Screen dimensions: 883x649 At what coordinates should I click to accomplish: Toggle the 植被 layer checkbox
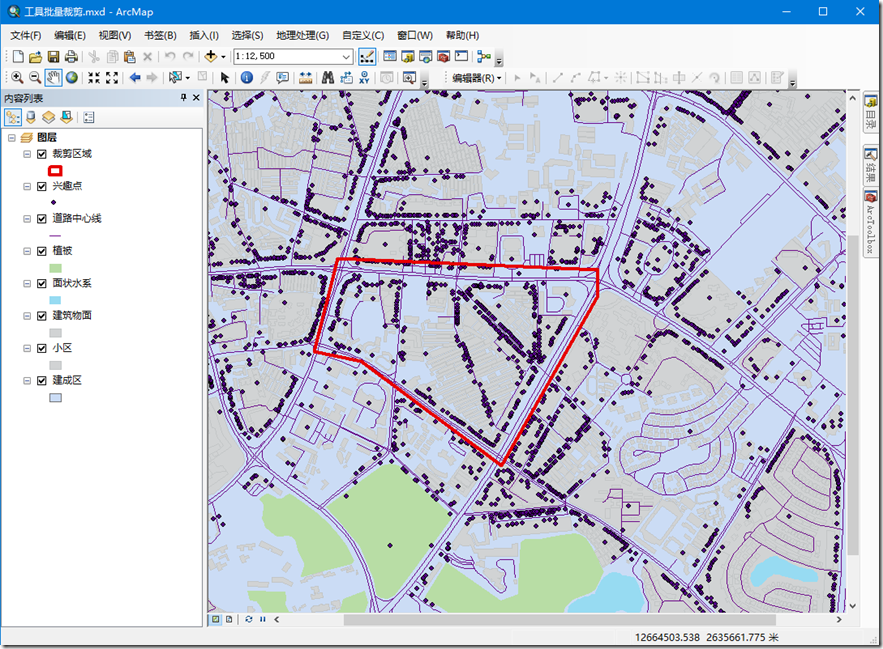click(x=42, y=251)
